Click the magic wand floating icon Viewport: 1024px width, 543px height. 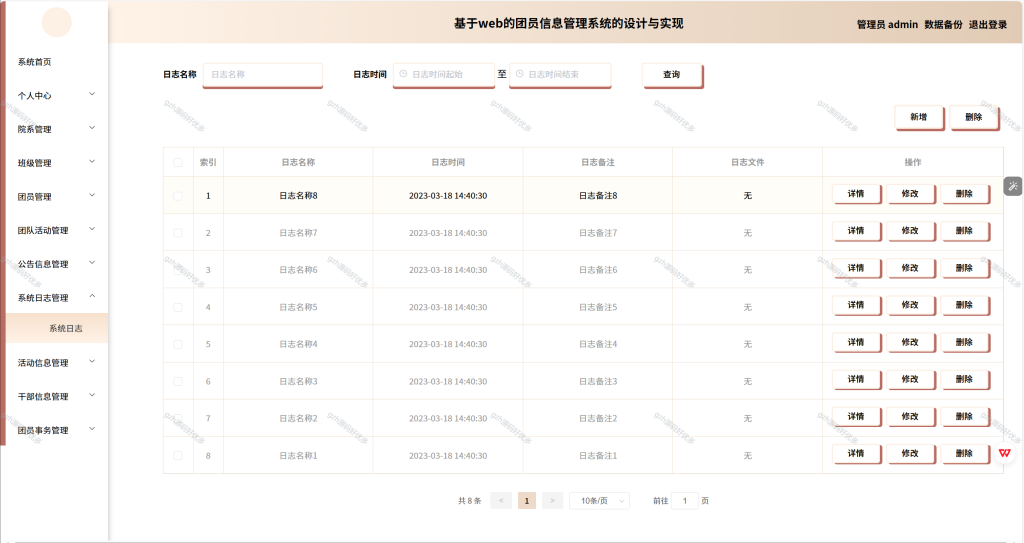(1013, 187)
